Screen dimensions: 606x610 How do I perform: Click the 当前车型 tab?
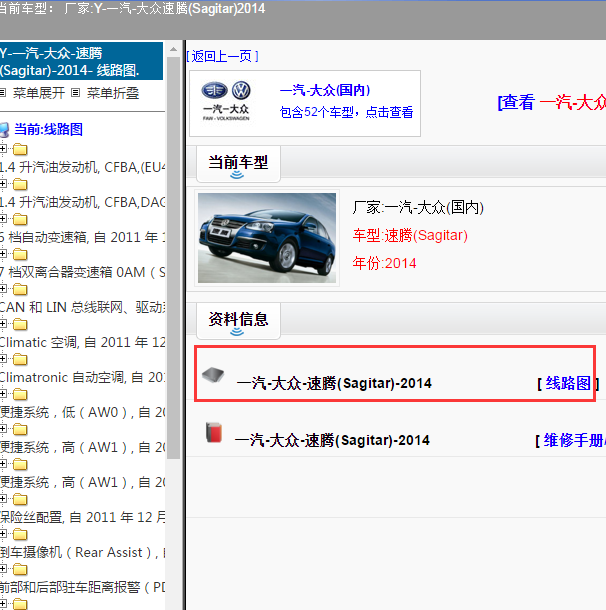[x=238, y=164]
